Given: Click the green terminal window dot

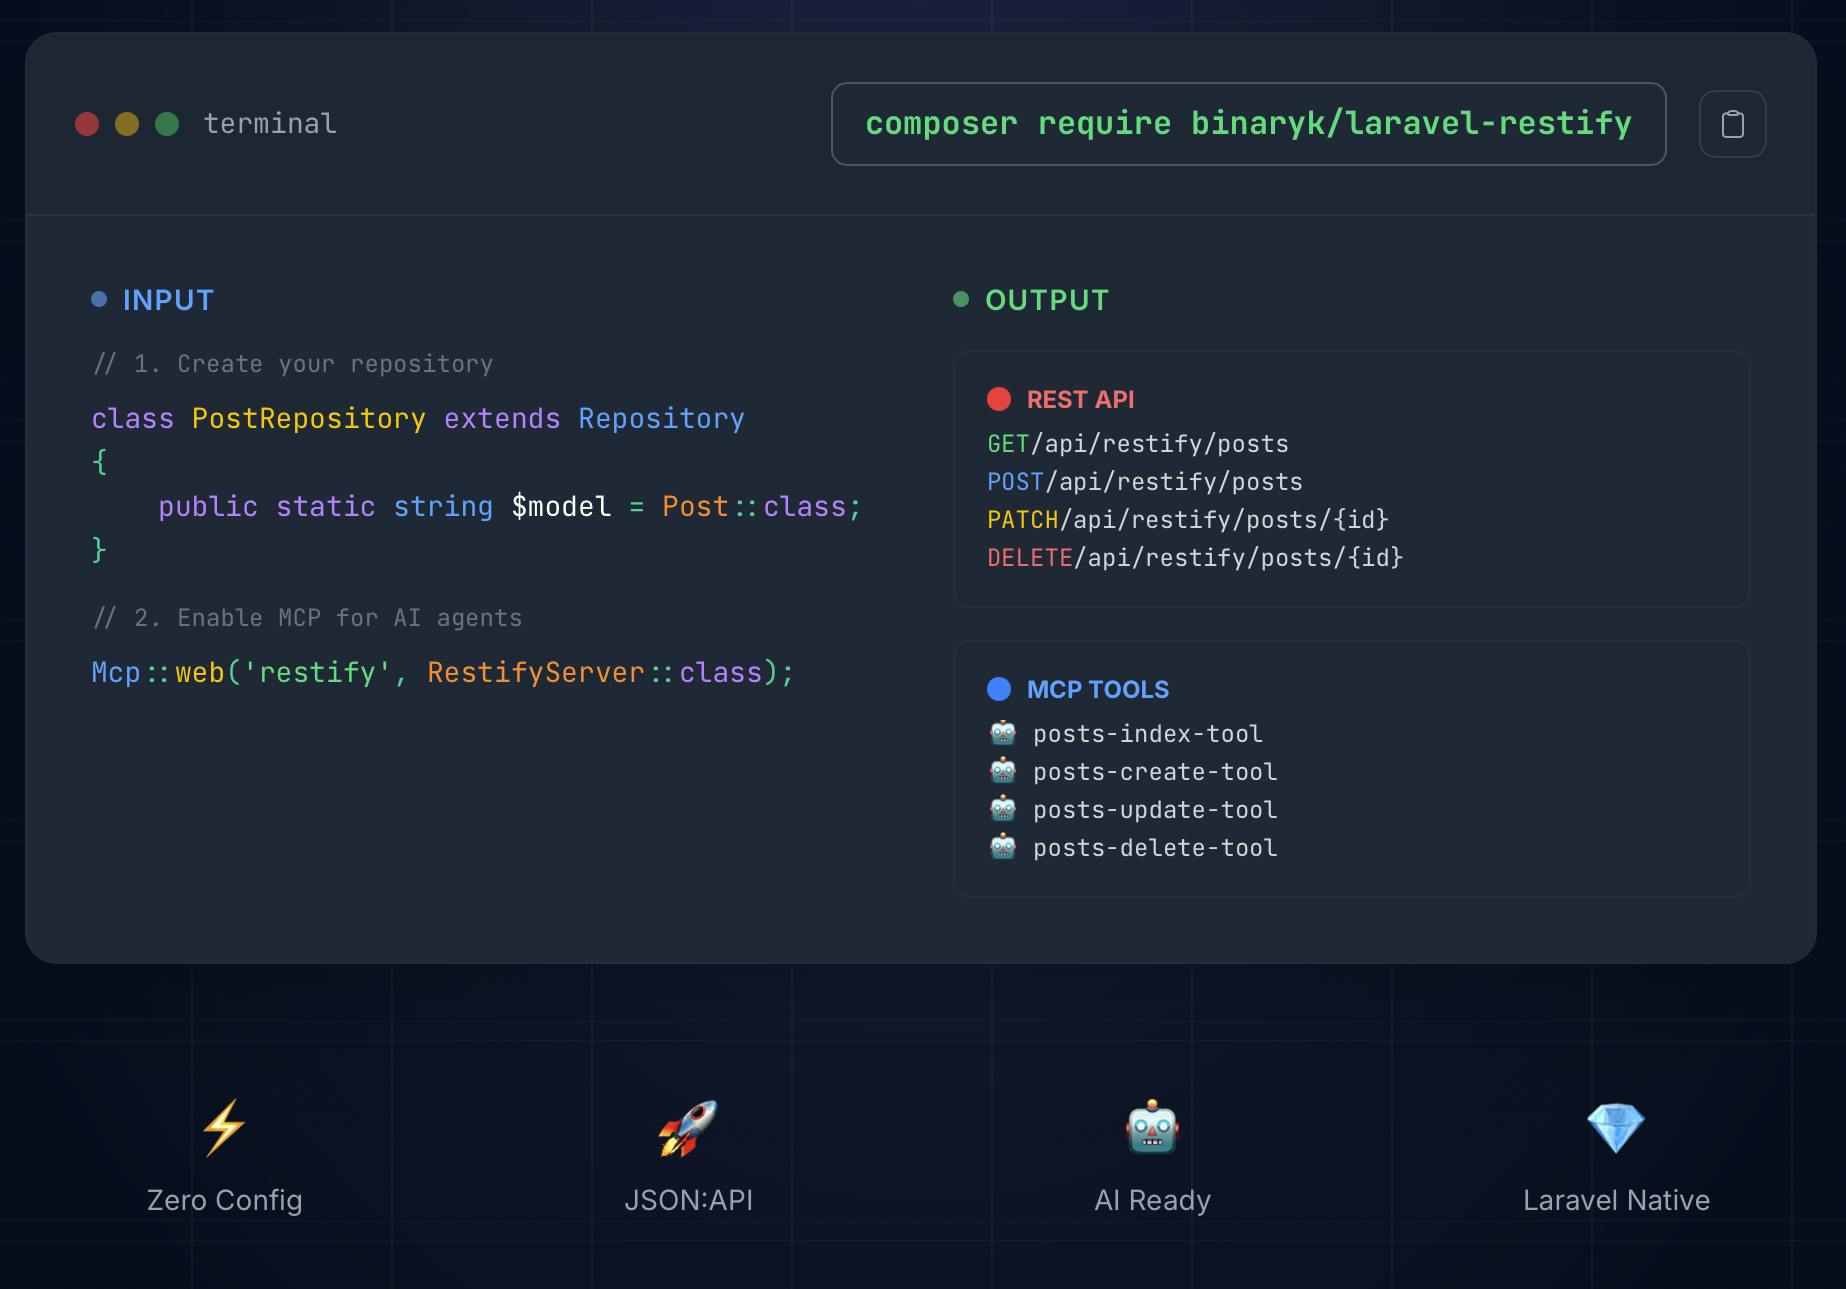Looking at the screenshot, I should (167, 124).
